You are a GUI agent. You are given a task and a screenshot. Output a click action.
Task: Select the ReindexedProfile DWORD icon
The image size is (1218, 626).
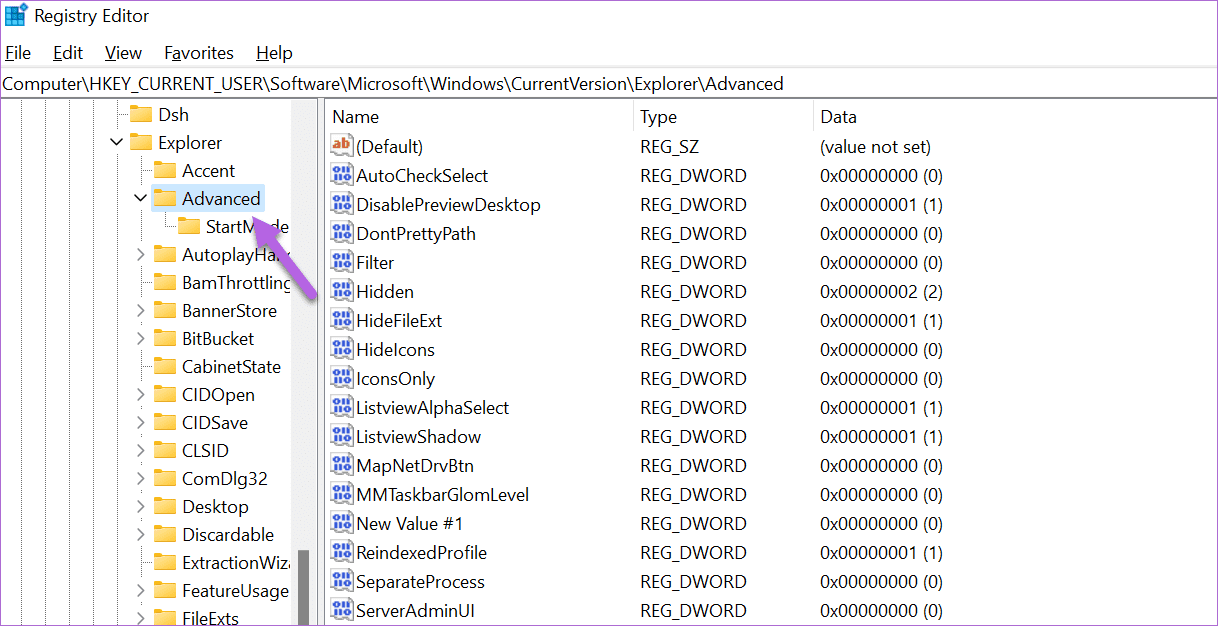coord(342,553)
